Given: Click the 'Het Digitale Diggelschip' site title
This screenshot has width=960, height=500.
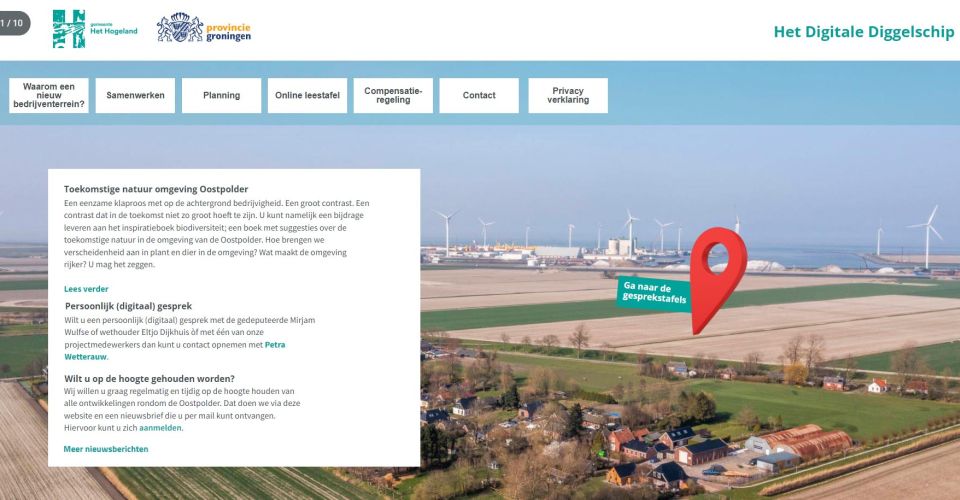Looking at the screenshot, I should 863,32.
